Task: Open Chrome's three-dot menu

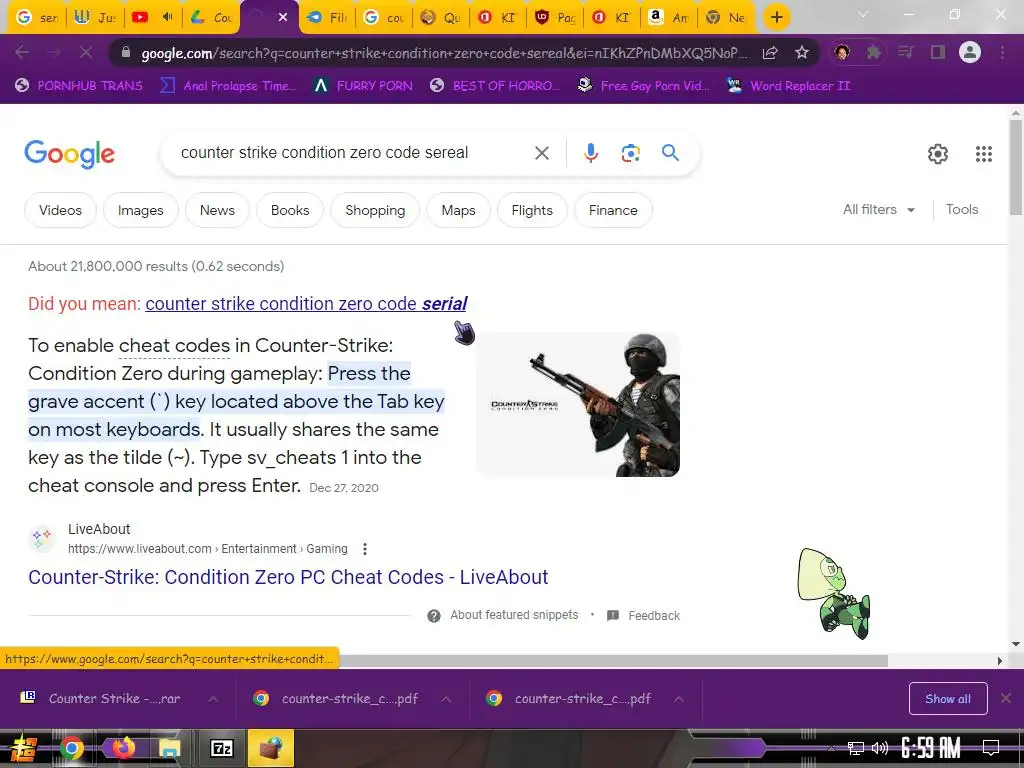Action: pos(1002,52)
